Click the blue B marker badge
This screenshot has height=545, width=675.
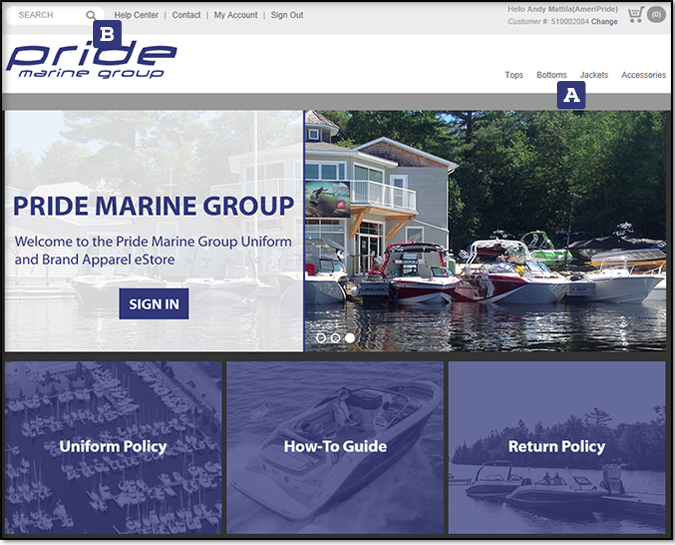click(107, 34)
